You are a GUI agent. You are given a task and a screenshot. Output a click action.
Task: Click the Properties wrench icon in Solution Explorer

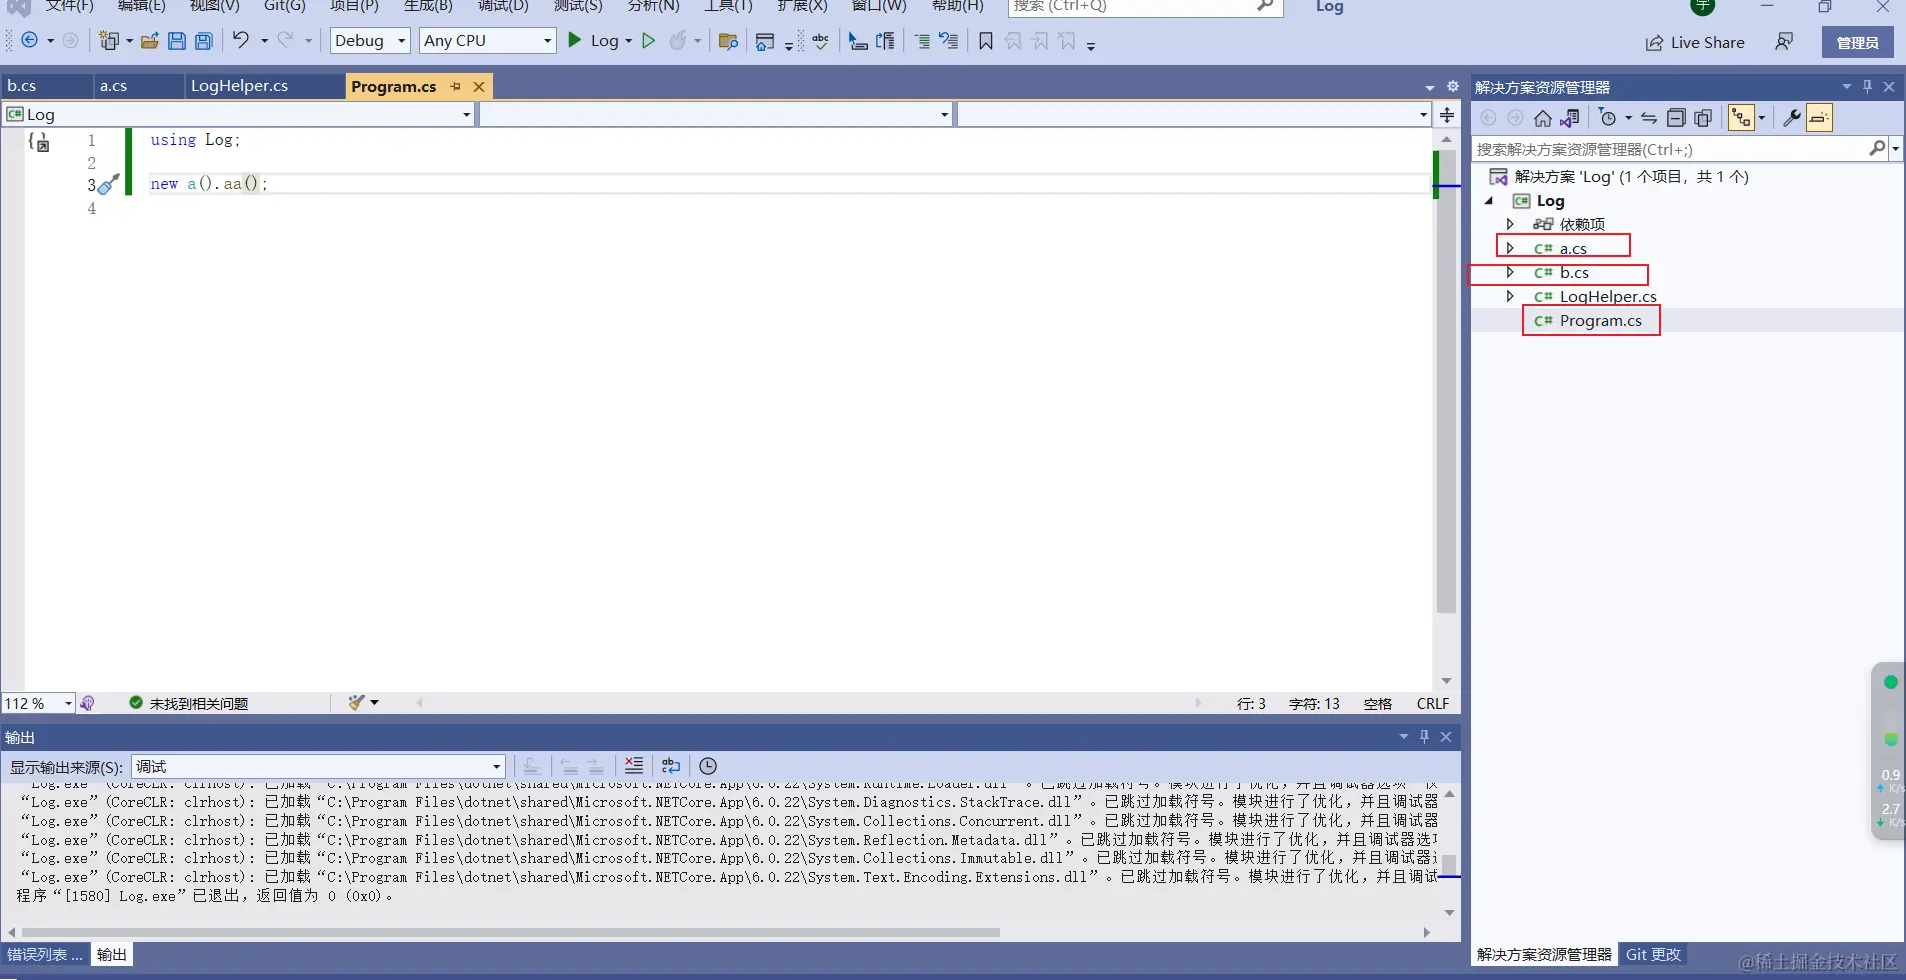coord(1792,118)
